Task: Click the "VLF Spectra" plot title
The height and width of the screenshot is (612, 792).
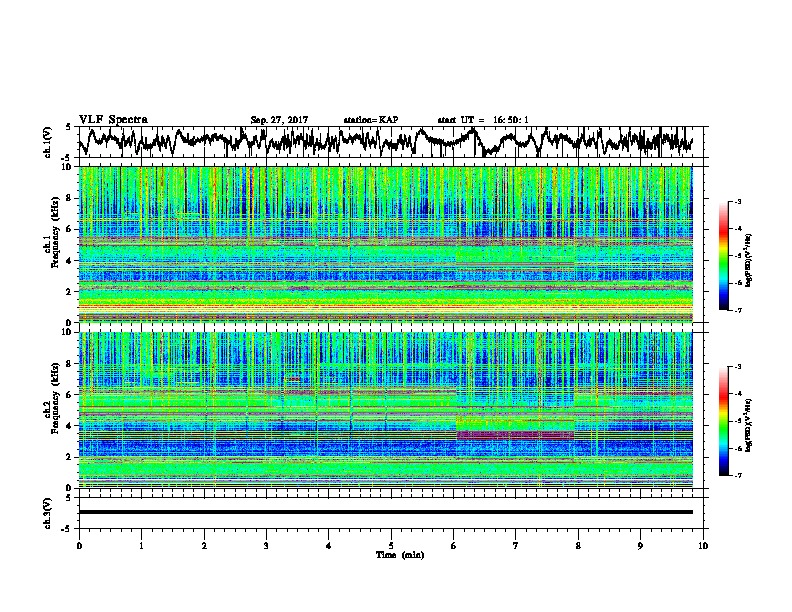Action: pyautogui.click(x=113, y=119)
